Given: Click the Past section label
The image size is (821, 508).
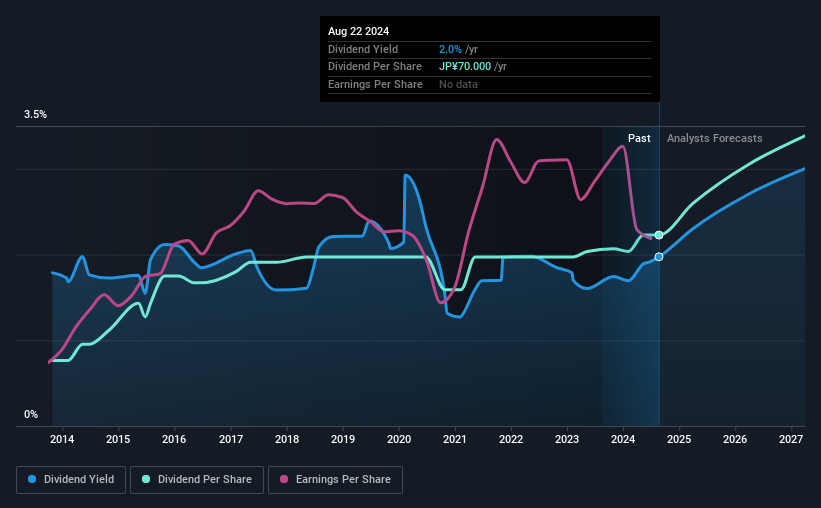Looking at the screenshot, I should click(x=639, y=139).
